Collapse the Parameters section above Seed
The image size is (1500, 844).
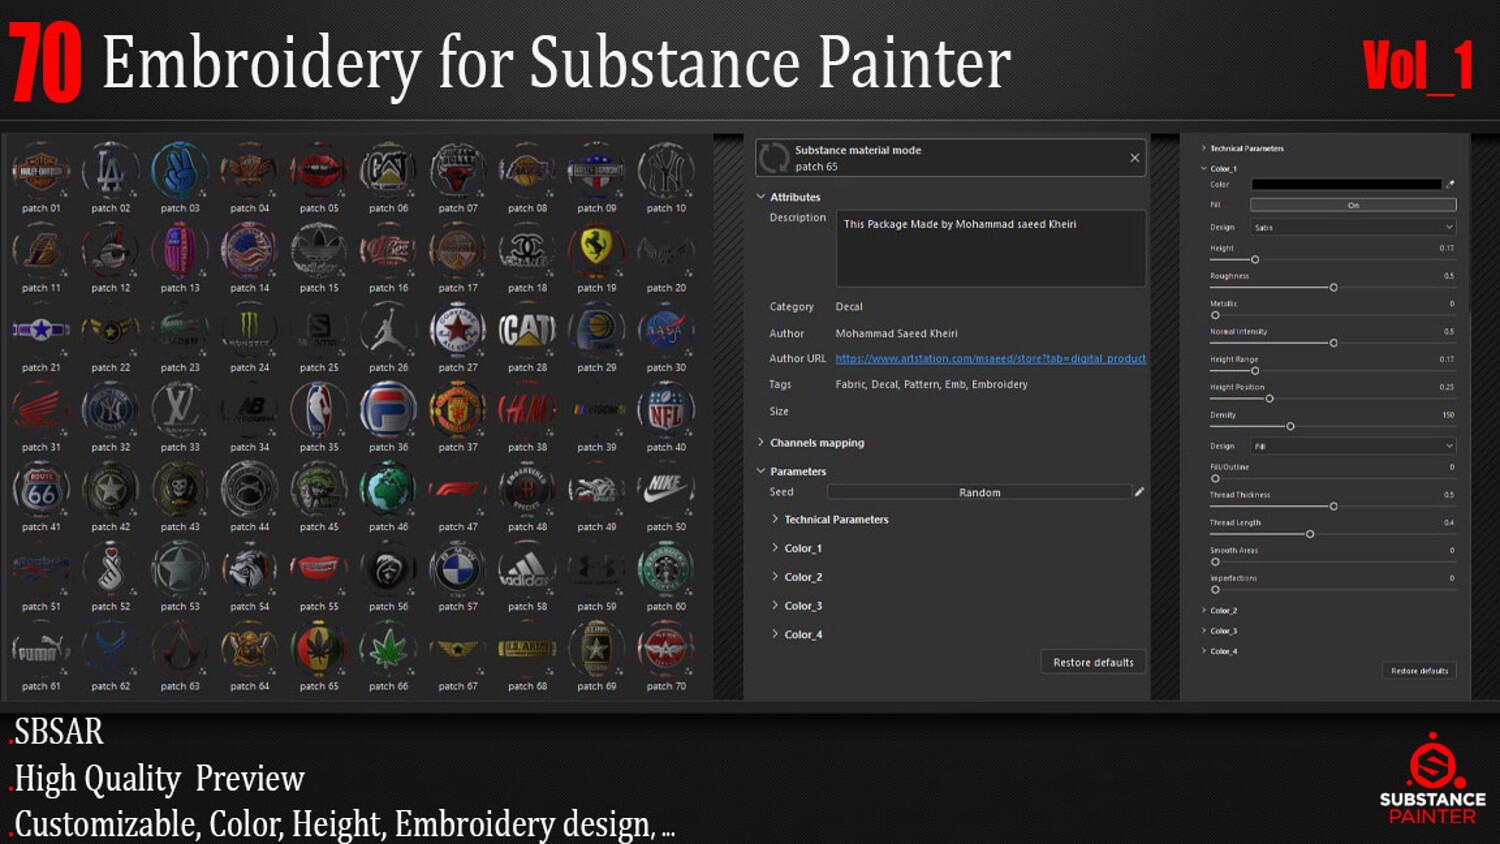[x=761, y=471]
